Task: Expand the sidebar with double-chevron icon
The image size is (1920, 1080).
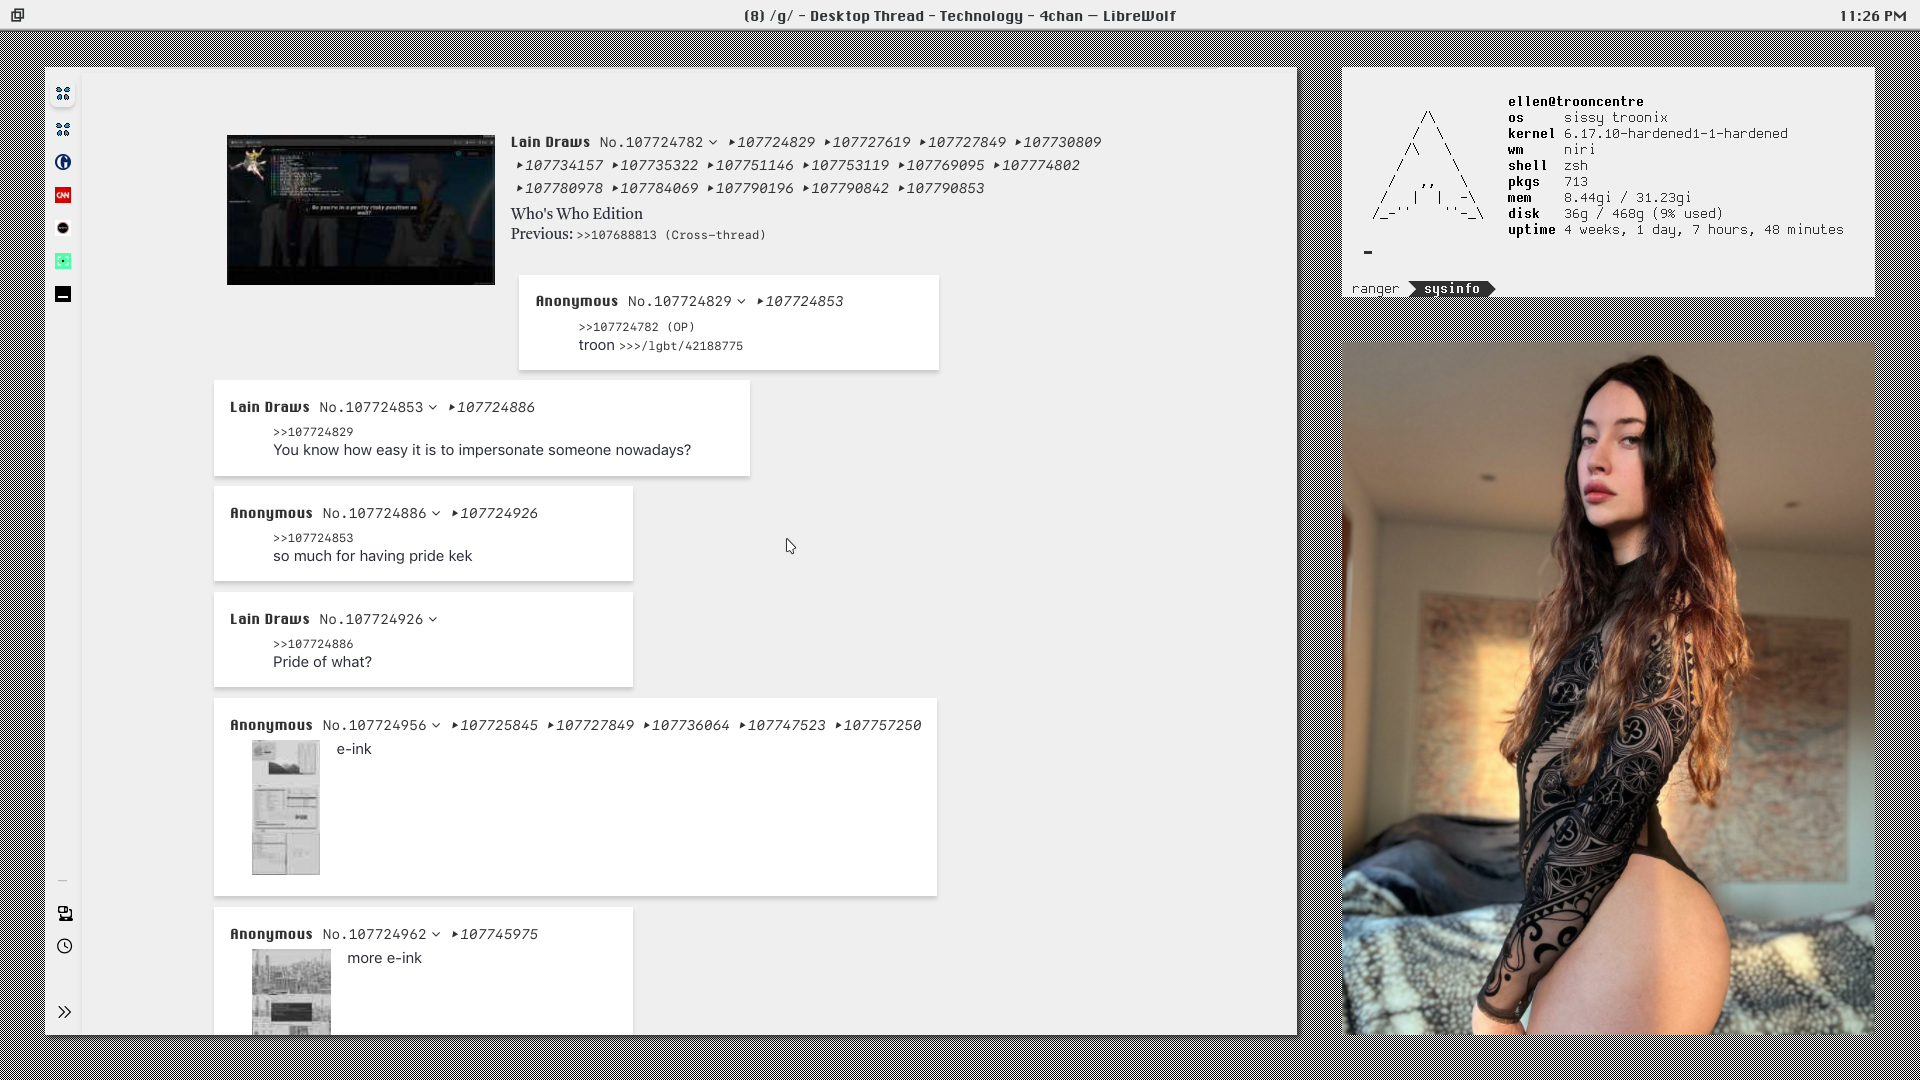Action: click(64, 1012)
